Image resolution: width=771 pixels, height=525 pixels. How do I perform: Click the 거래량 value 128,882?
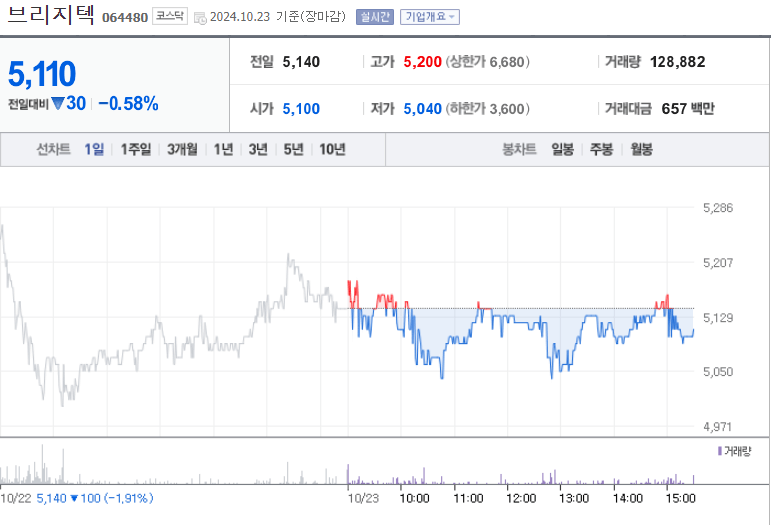point(678,62)
